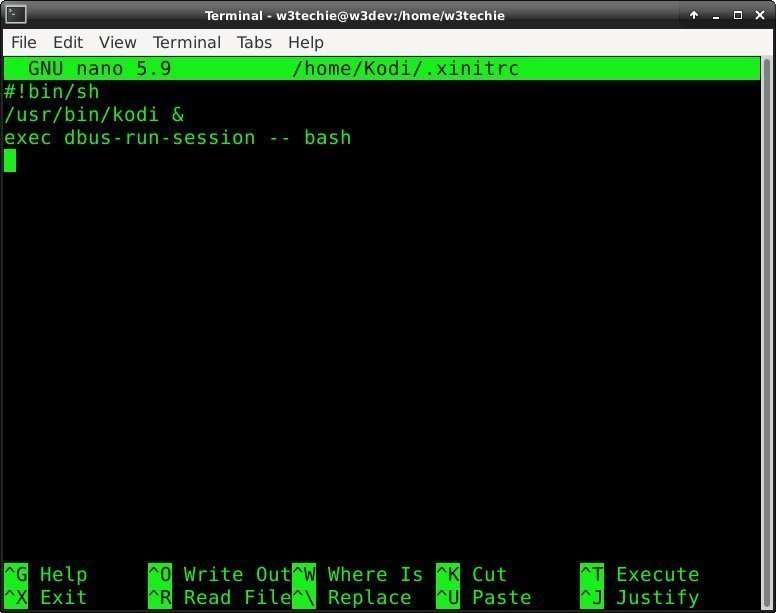Click the keep-above arrow window button
Screen dimensions: 776x613
pyautogui.click(x=694, y=15)
